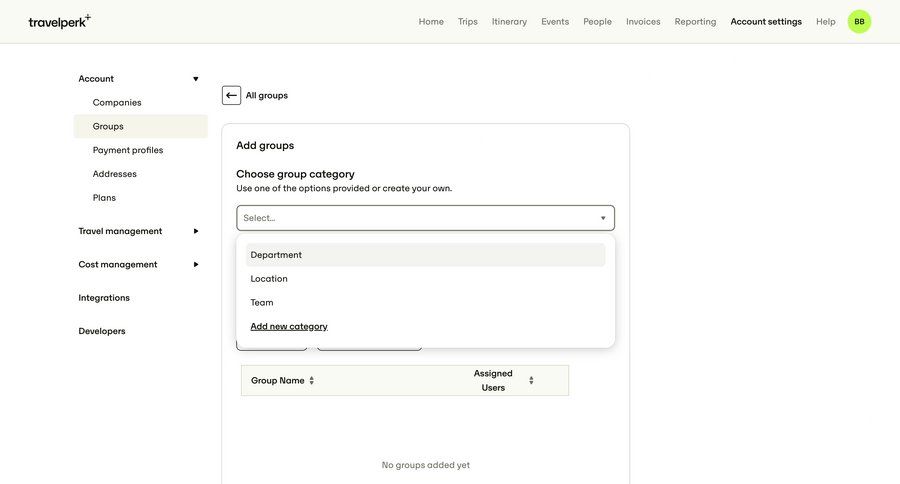
Task: Choose Department from the category list
Action: point(276,255)
